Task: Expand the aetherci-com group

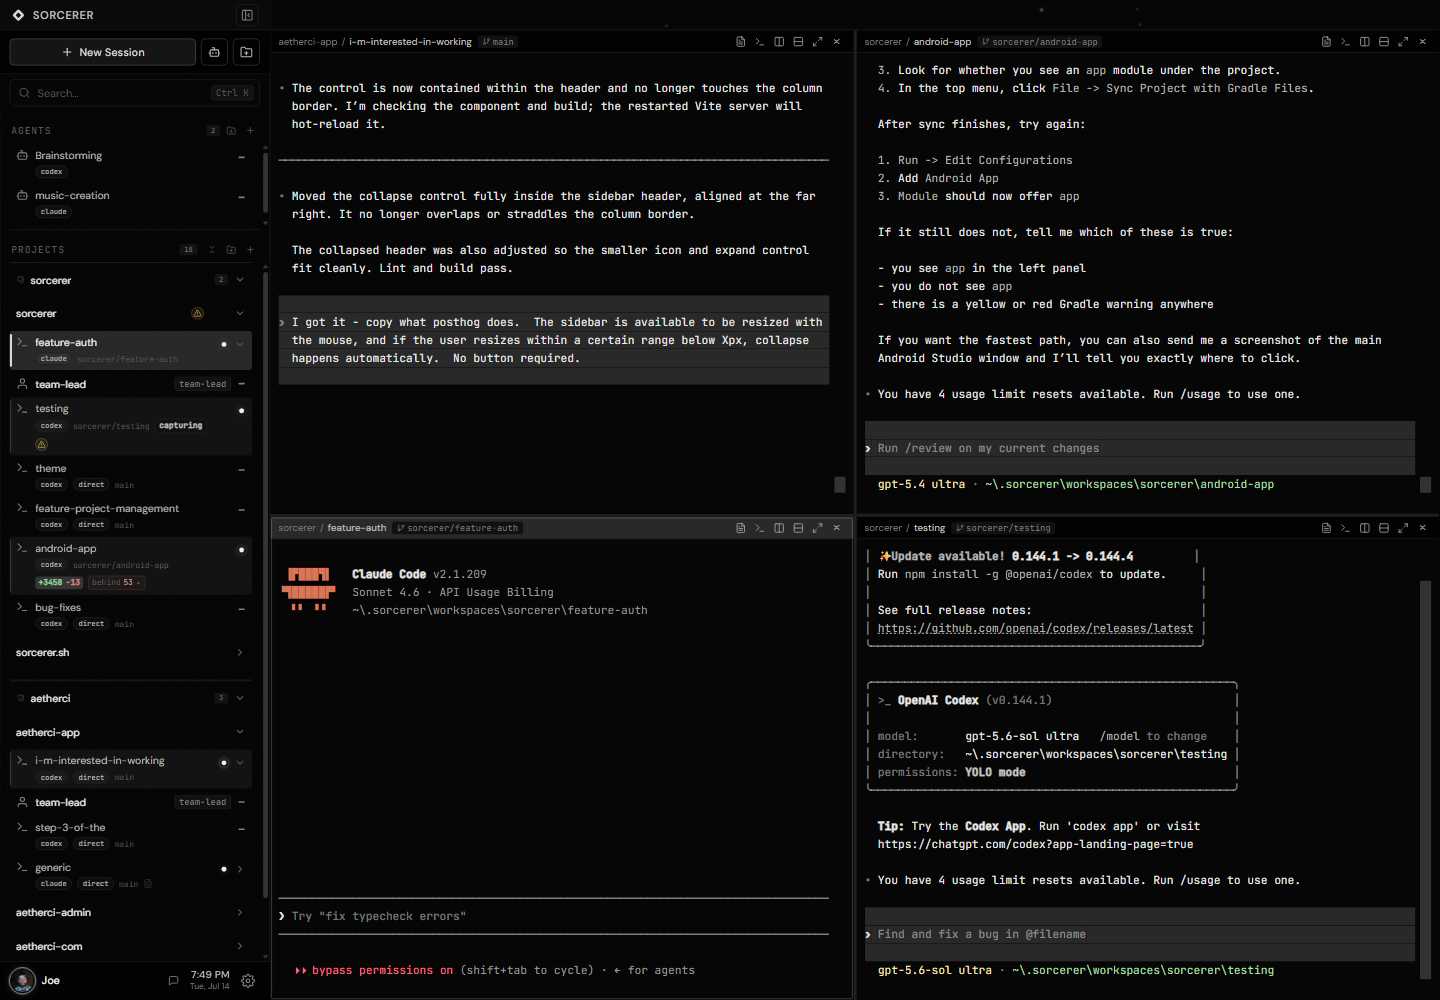Action: pyautogui.click(x=240, y=946)
